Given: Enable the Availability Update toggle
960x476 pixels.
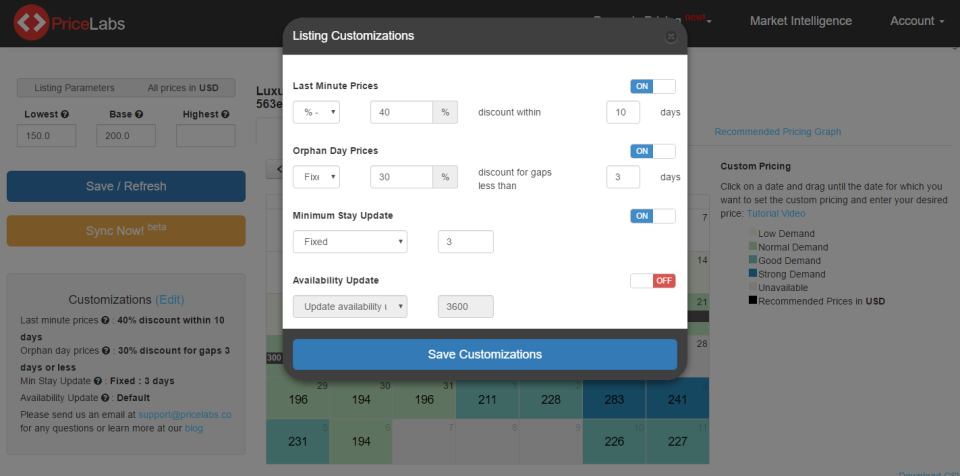Looking at the screenshot, I should pyautogui.click(x=652, y=281).
